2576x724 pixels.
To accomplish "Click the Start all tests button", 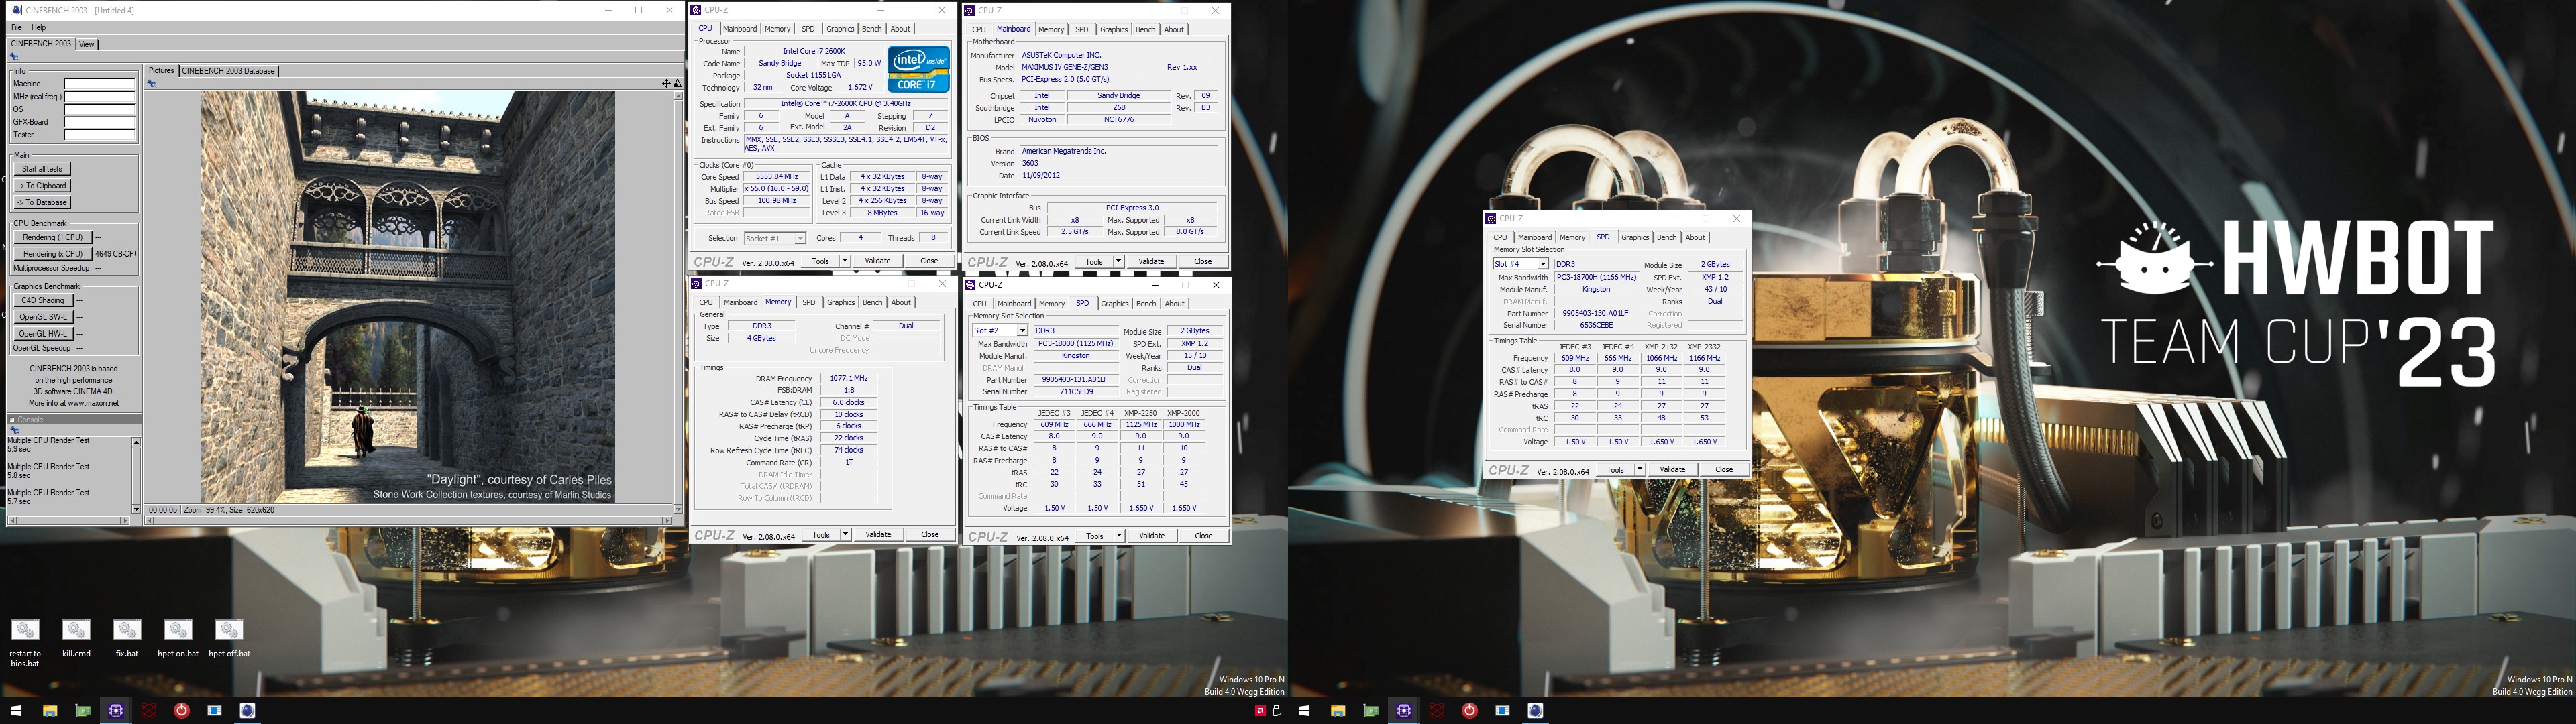I will [x=42, y=170].
